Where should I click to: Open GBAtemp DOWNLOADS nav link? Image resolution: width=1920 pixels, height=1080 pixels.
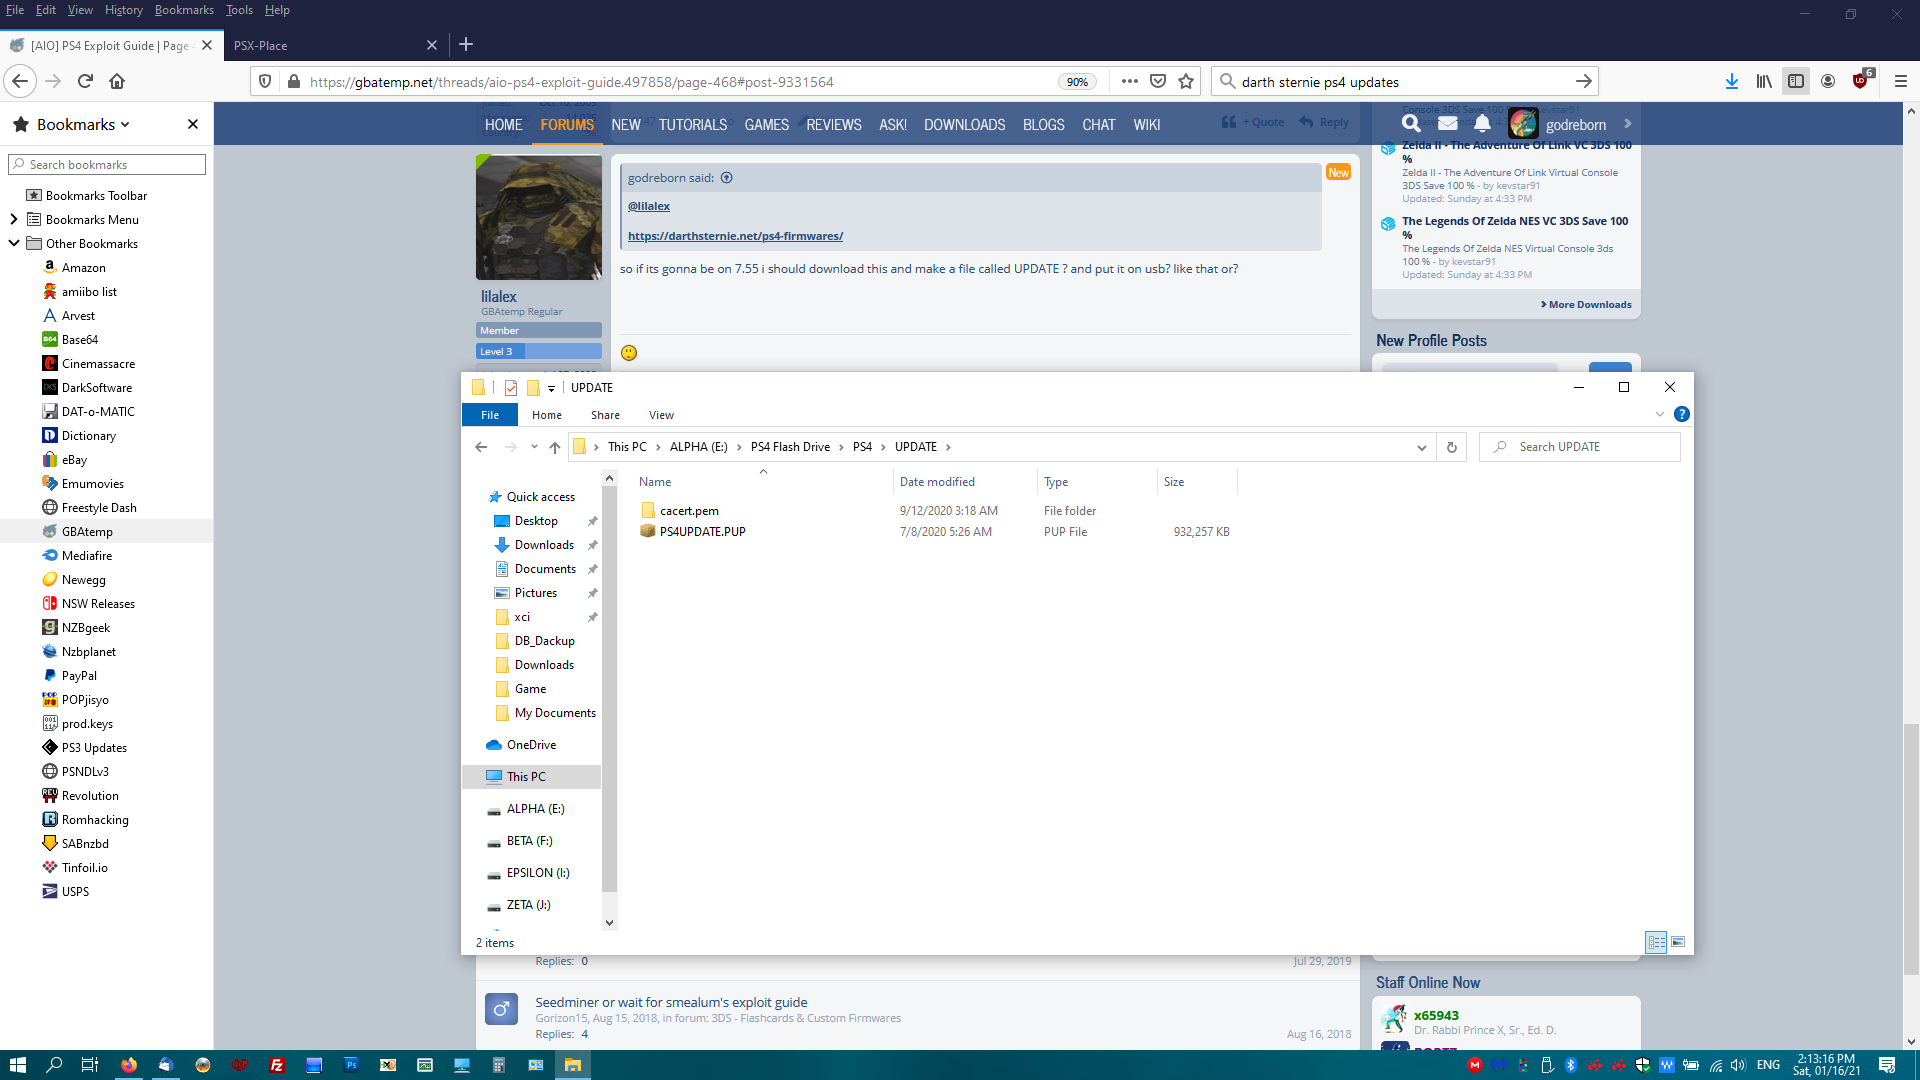965,125
